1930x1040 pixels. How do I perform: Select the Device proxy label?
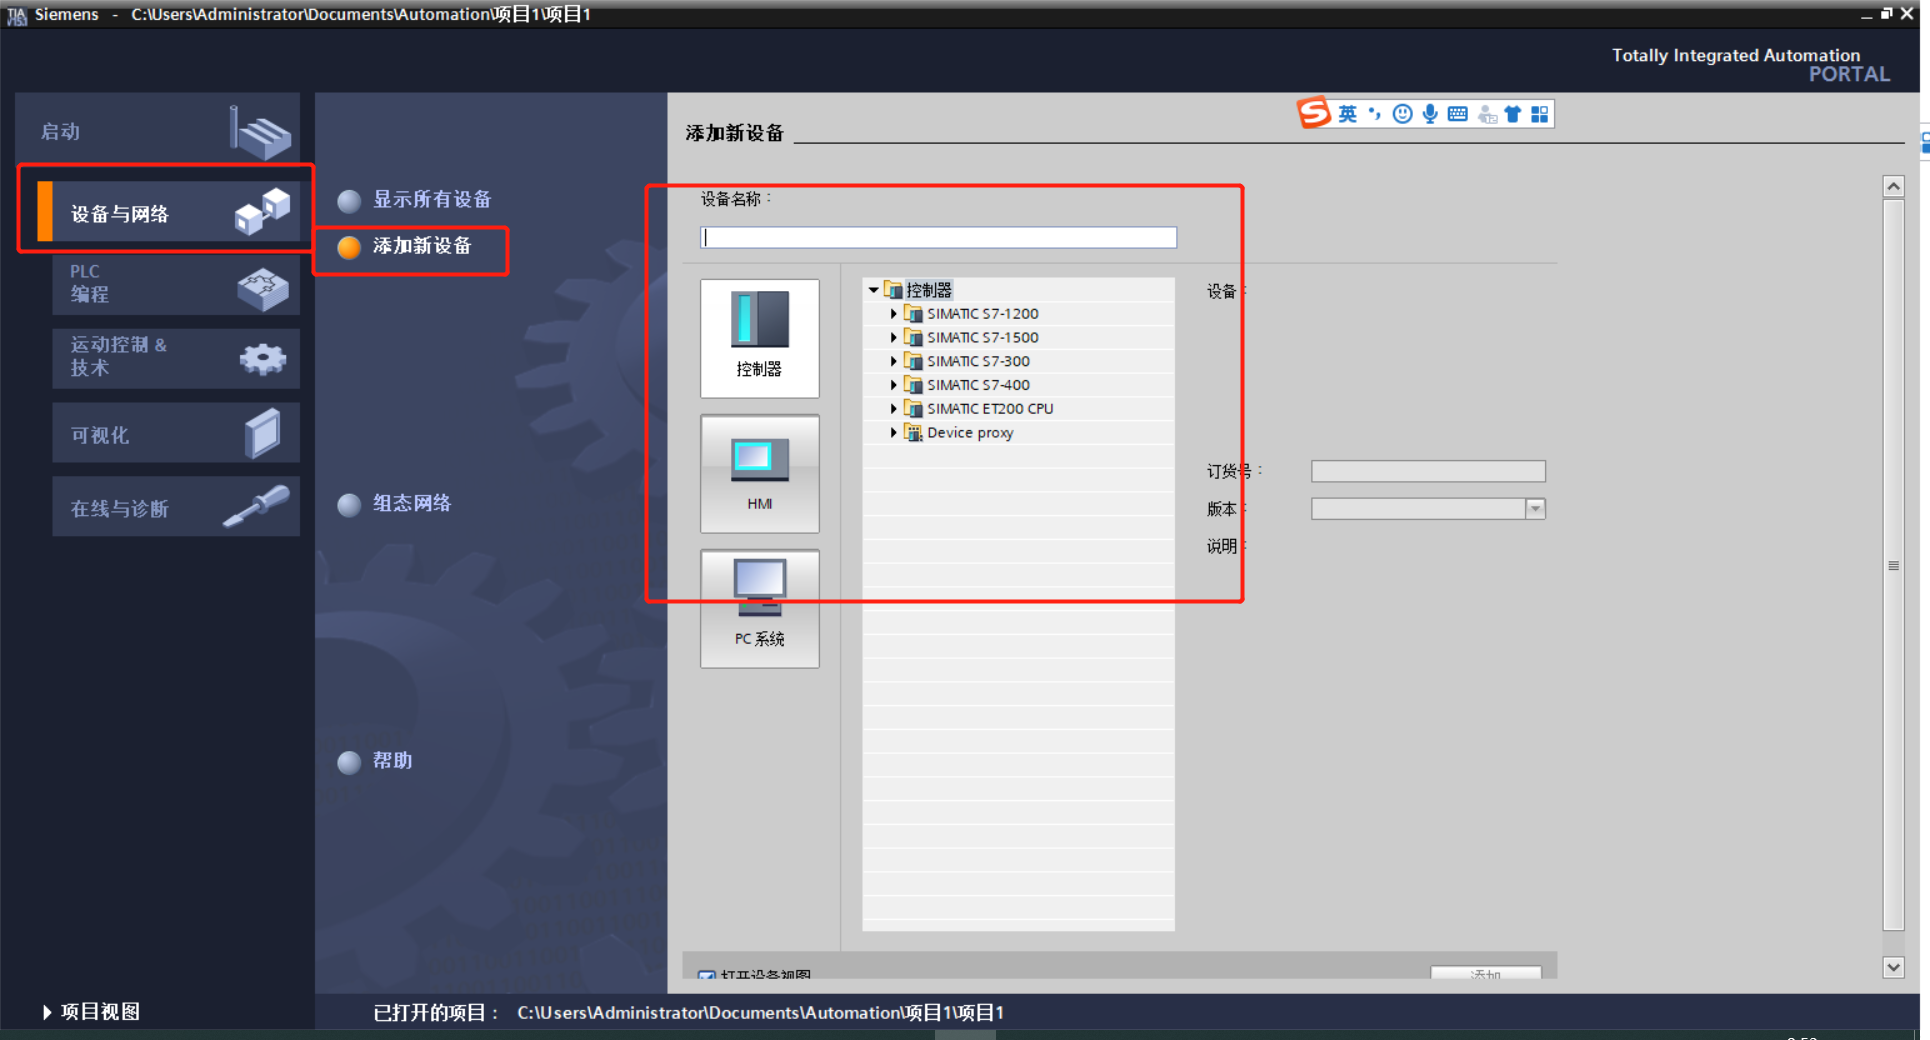(970, 432)
